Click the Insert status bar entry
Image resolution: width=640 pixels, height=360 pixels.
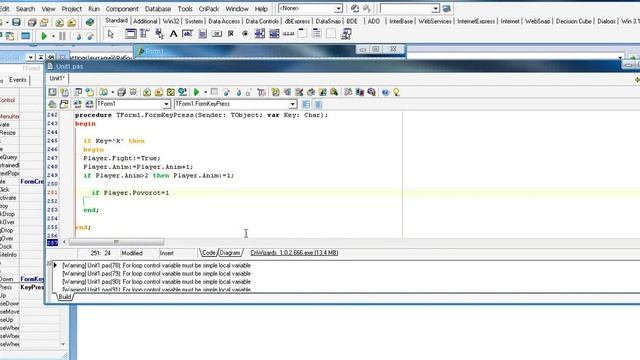pyautogui.click(x=167, y=253)
